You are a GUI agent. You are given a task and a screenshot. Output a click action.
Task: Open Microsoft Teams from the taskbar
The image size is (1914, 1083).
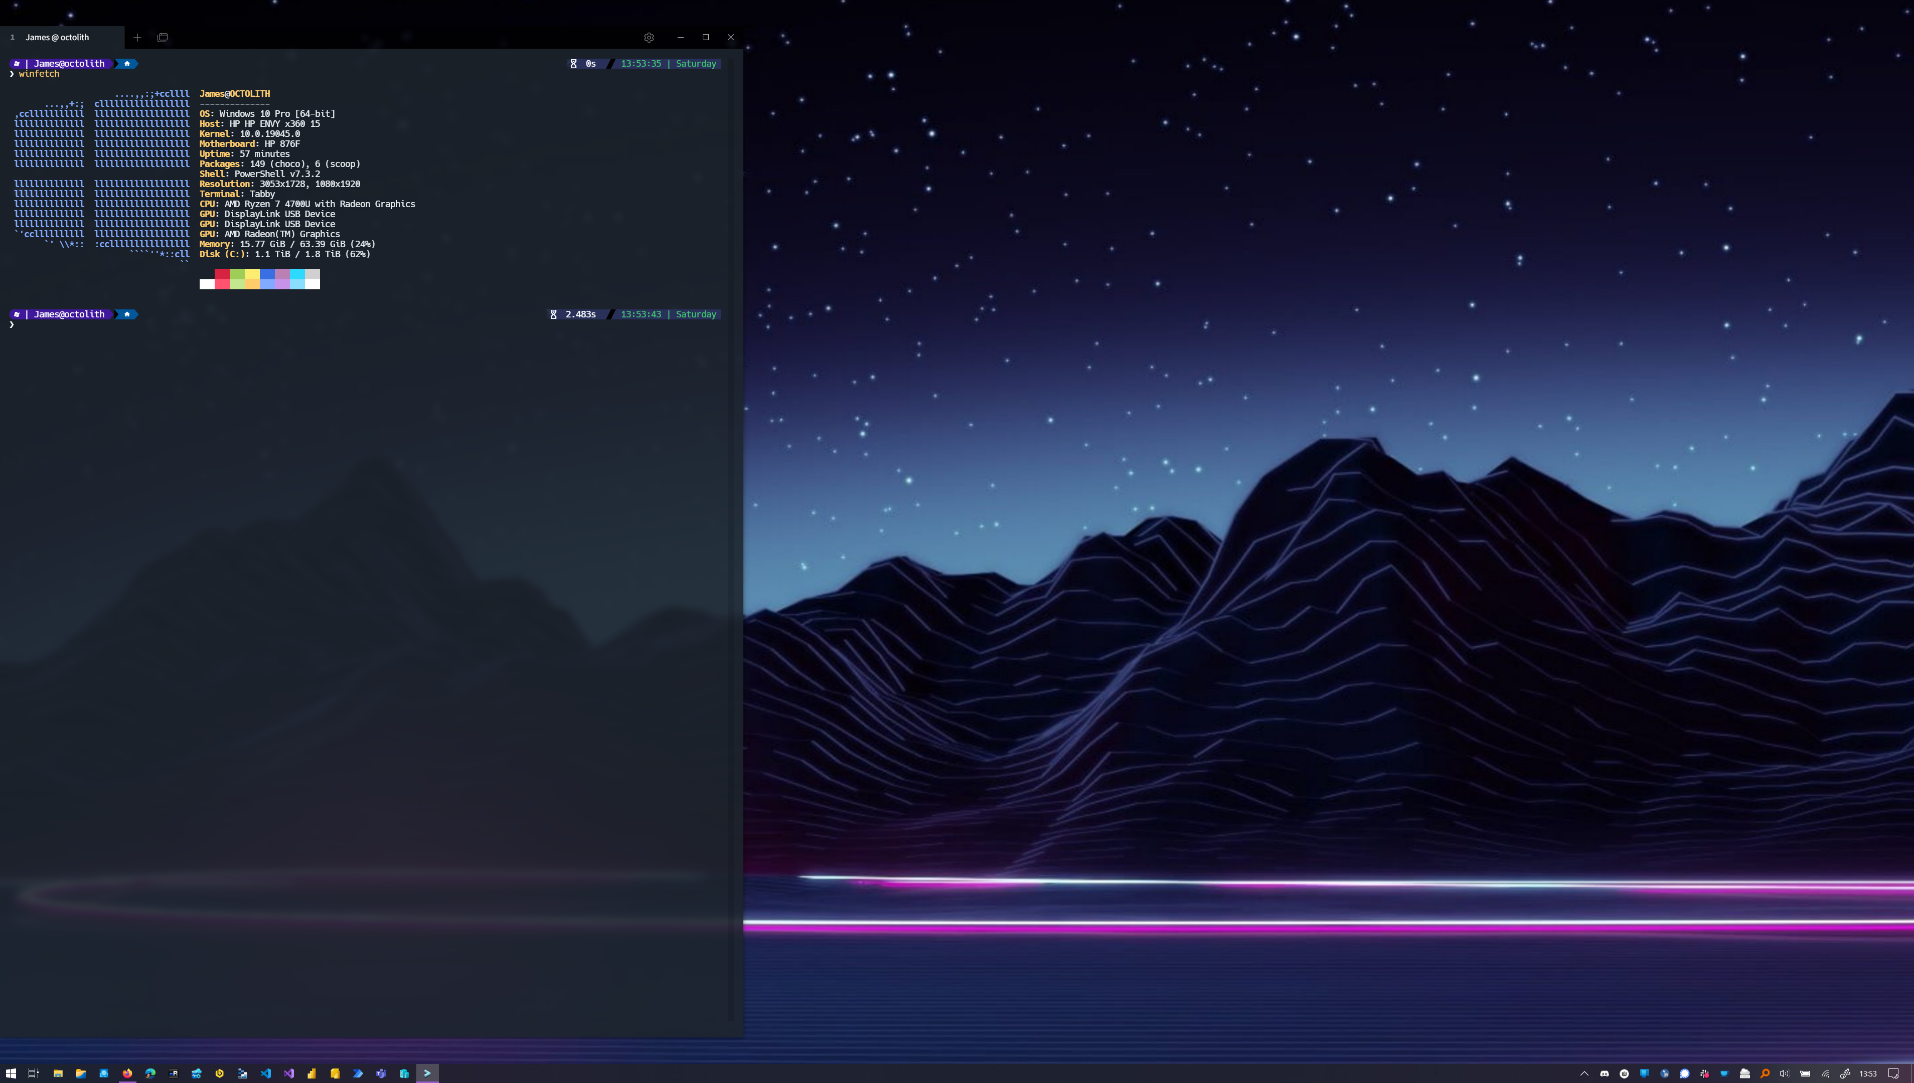tap(381, 1073)
